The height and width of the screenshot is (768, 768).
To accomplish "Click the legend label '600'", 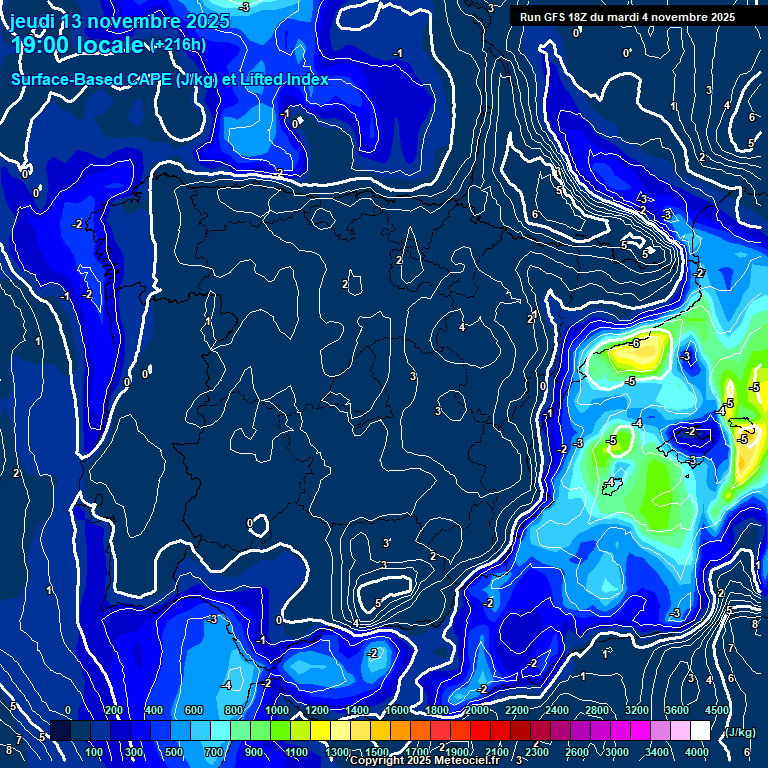I will (193, 710).
